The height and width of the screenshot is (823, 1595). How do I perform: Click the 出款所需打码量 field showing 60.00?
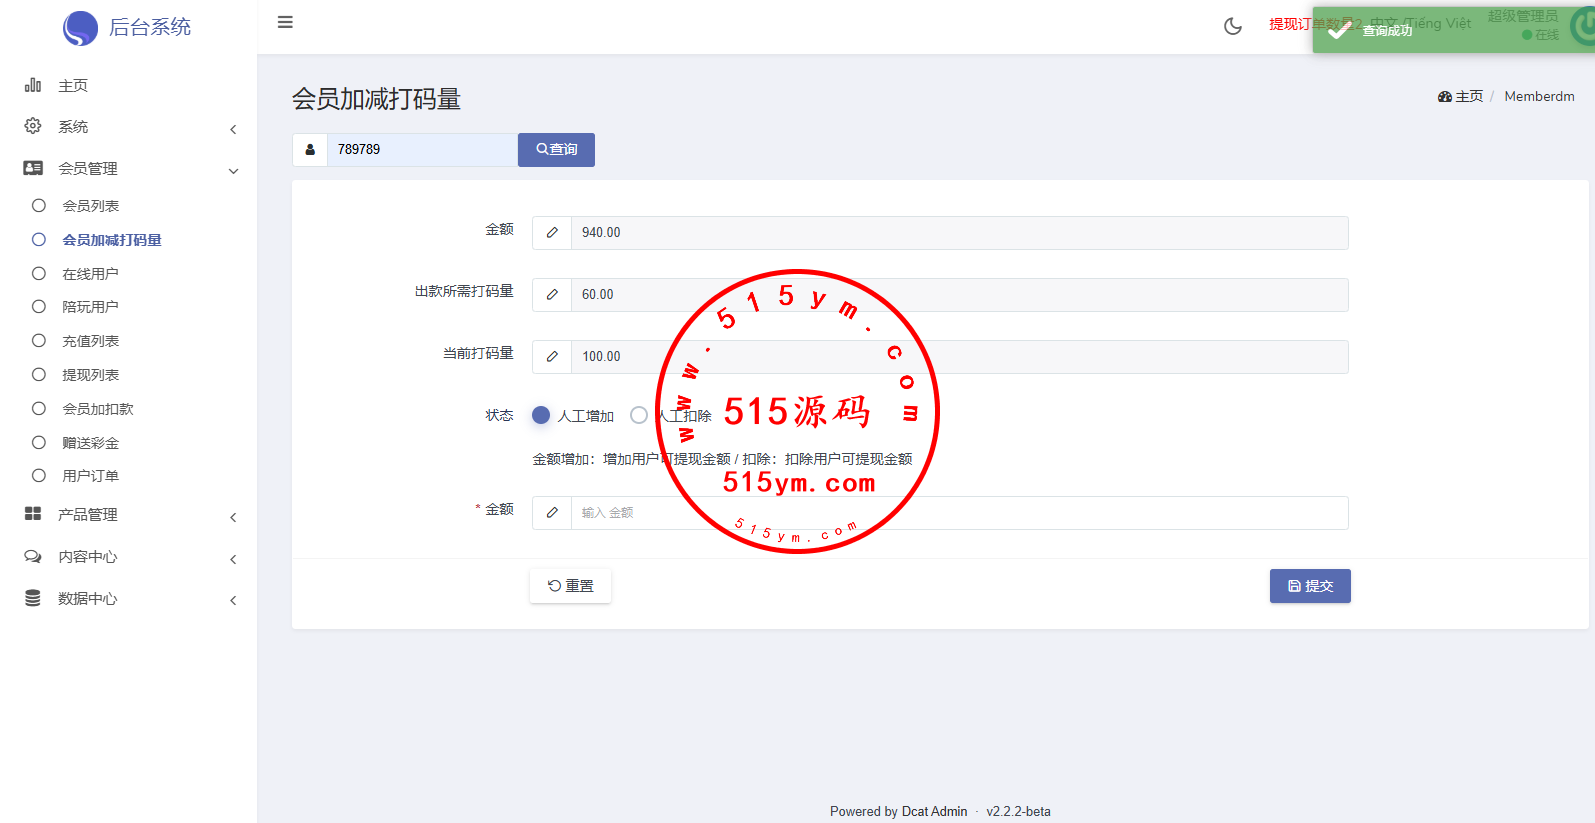pos(959,295)
